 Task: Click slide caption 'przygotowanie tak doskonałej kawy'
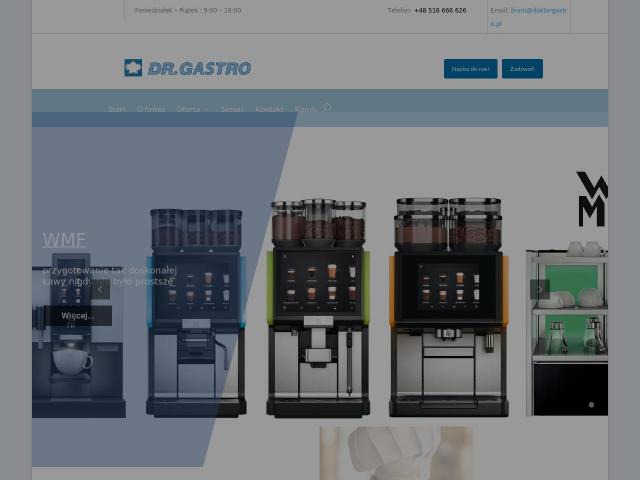click(109, 276)
